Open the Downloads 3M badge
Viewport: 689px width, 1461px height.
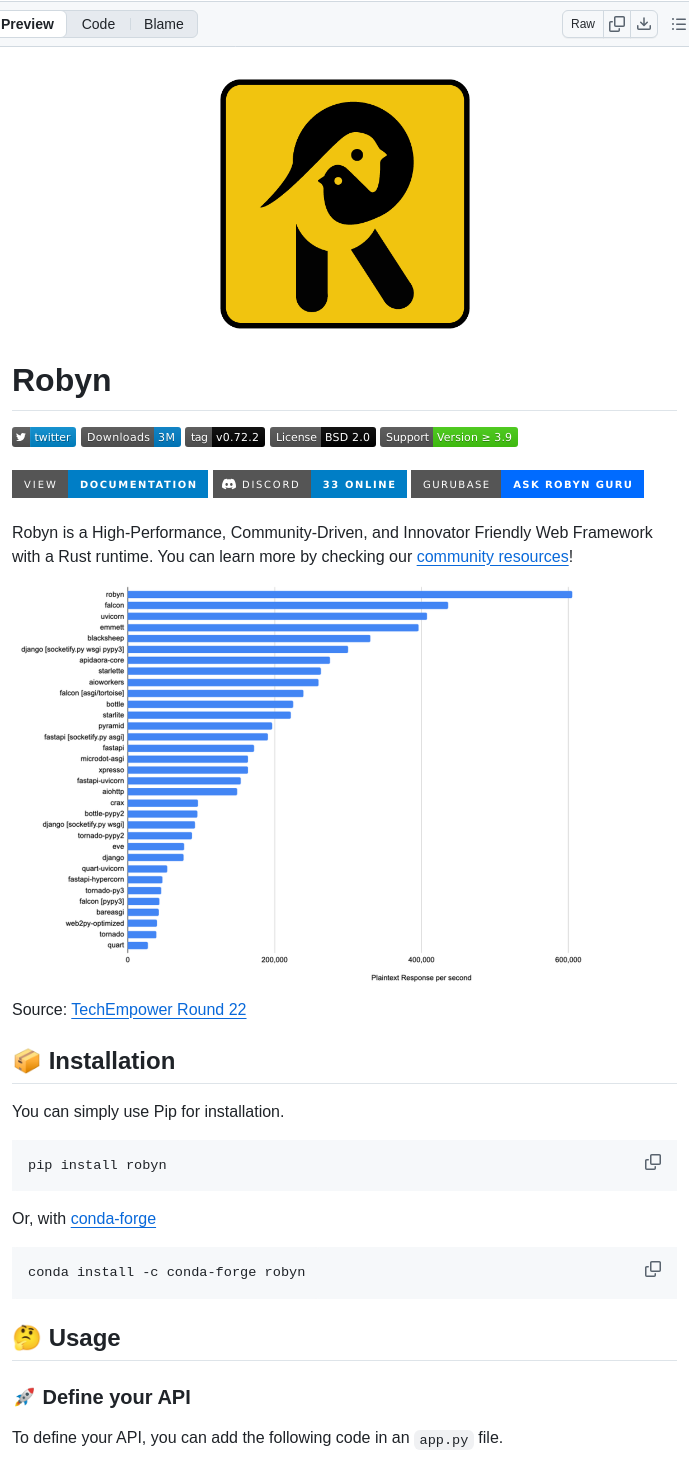coord(131,437)
